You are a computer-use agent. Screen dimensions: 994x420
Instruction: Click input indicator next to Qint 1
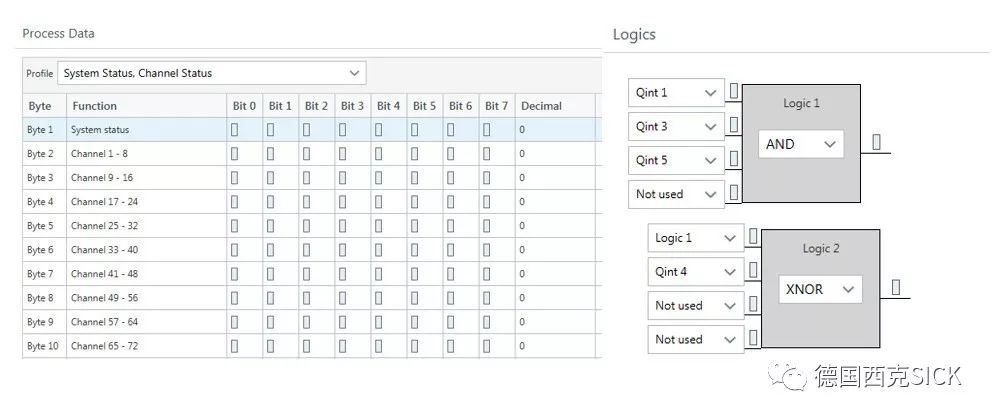734,92
